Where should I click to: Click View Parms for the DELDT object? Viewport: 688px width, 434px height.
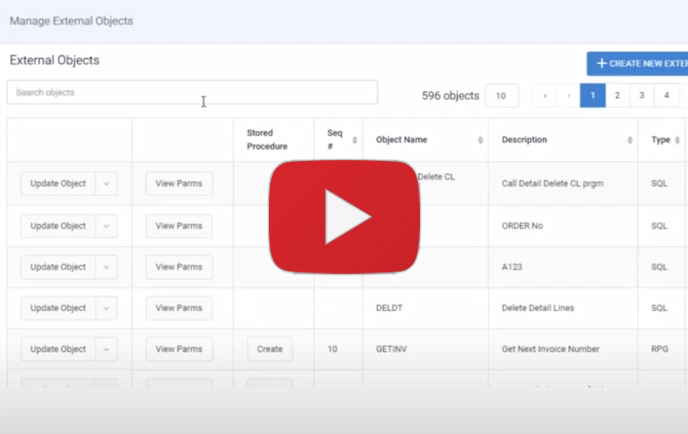179,308
